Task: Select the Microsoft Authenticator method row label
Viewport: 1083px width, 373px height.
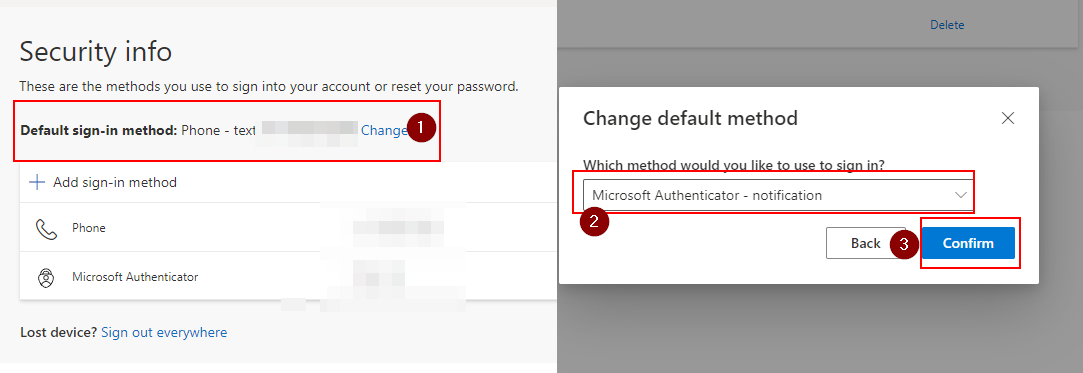Action: coord(135,277)
